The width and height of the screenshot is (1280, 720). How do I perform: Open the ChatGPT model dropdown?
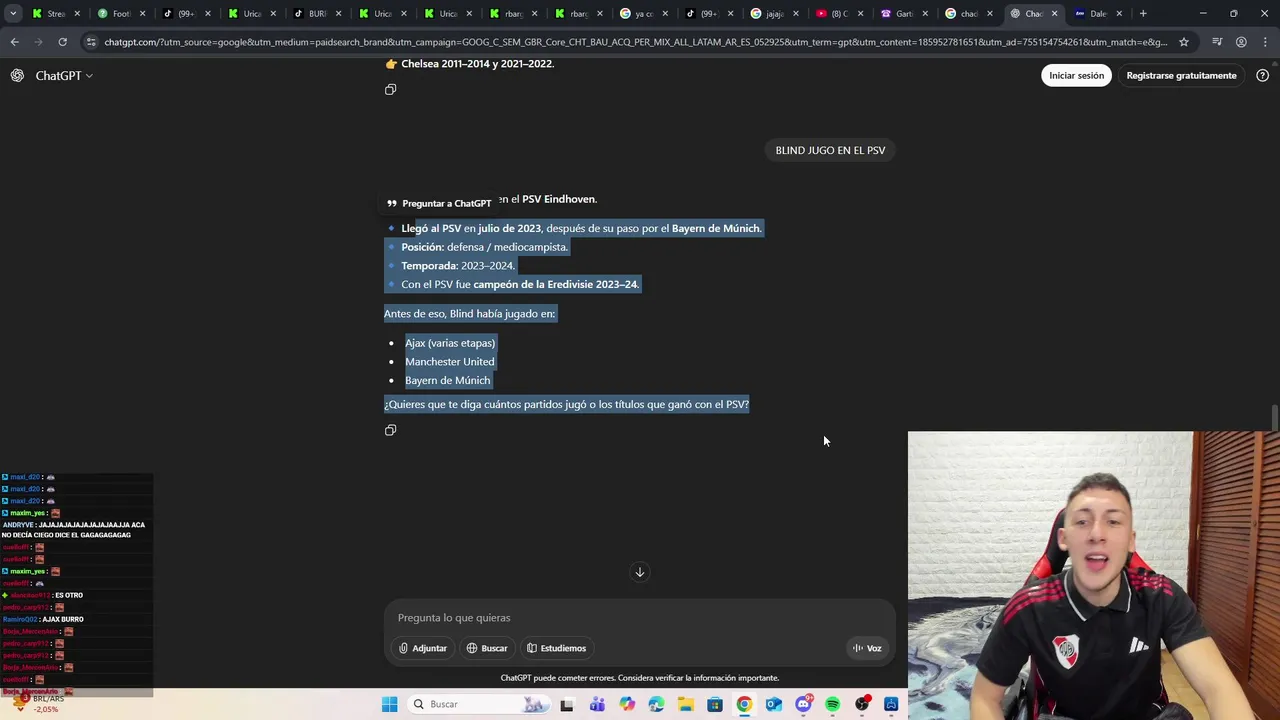pos(64,76)
